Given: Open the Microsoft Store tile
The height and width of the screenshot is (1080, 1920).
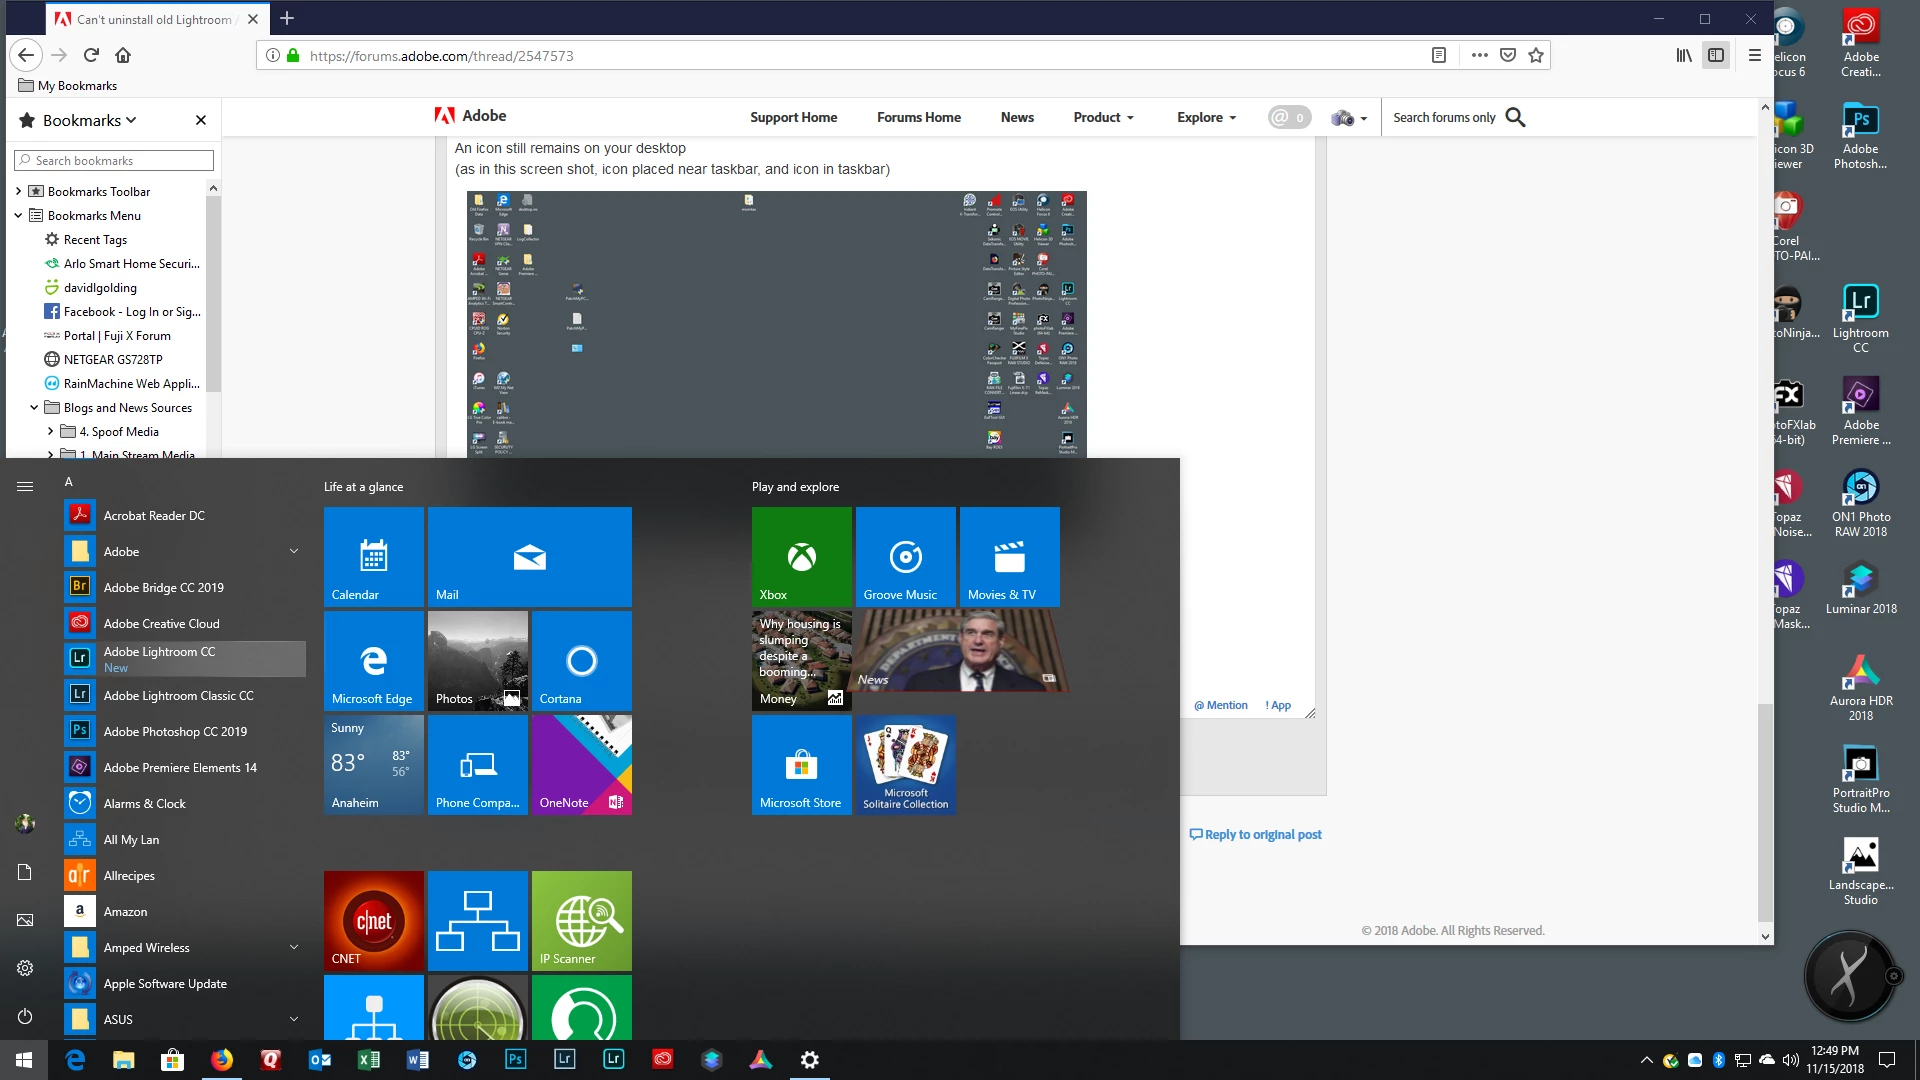Looking at the screenshot, I should tap(801, 765).
